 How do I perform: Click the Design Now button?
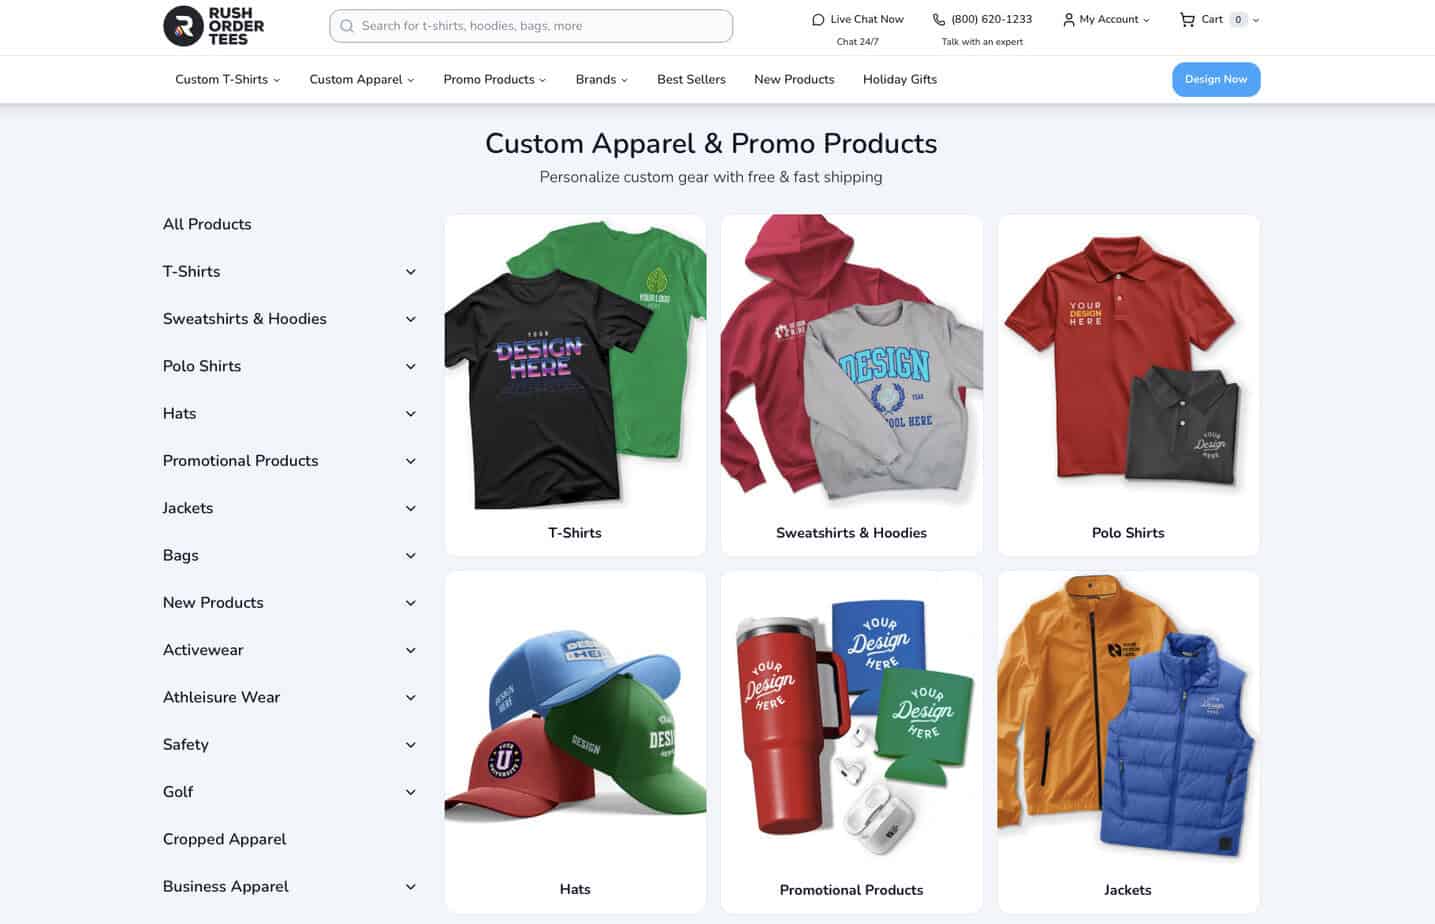pyautogui.click(x=1216, y=79)
